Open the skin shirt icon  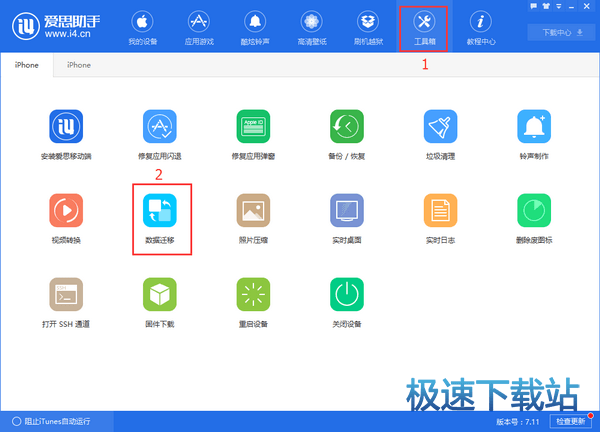(x=546, y=6)
